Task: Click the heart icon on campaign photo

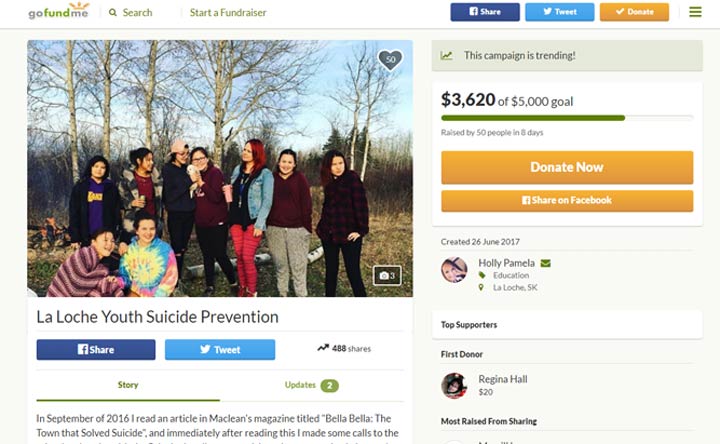Action: click(390, 60)
